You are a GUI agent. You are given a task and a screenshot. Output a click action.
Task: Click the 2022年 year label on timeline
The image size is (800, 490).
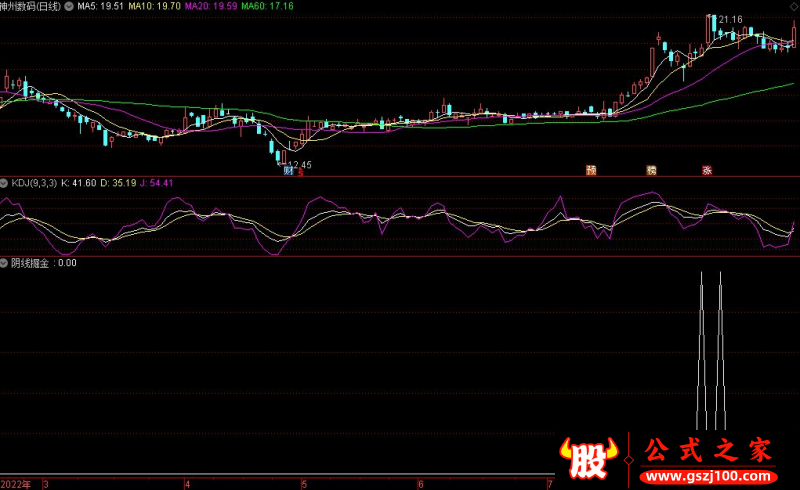(x=15, y=484)
